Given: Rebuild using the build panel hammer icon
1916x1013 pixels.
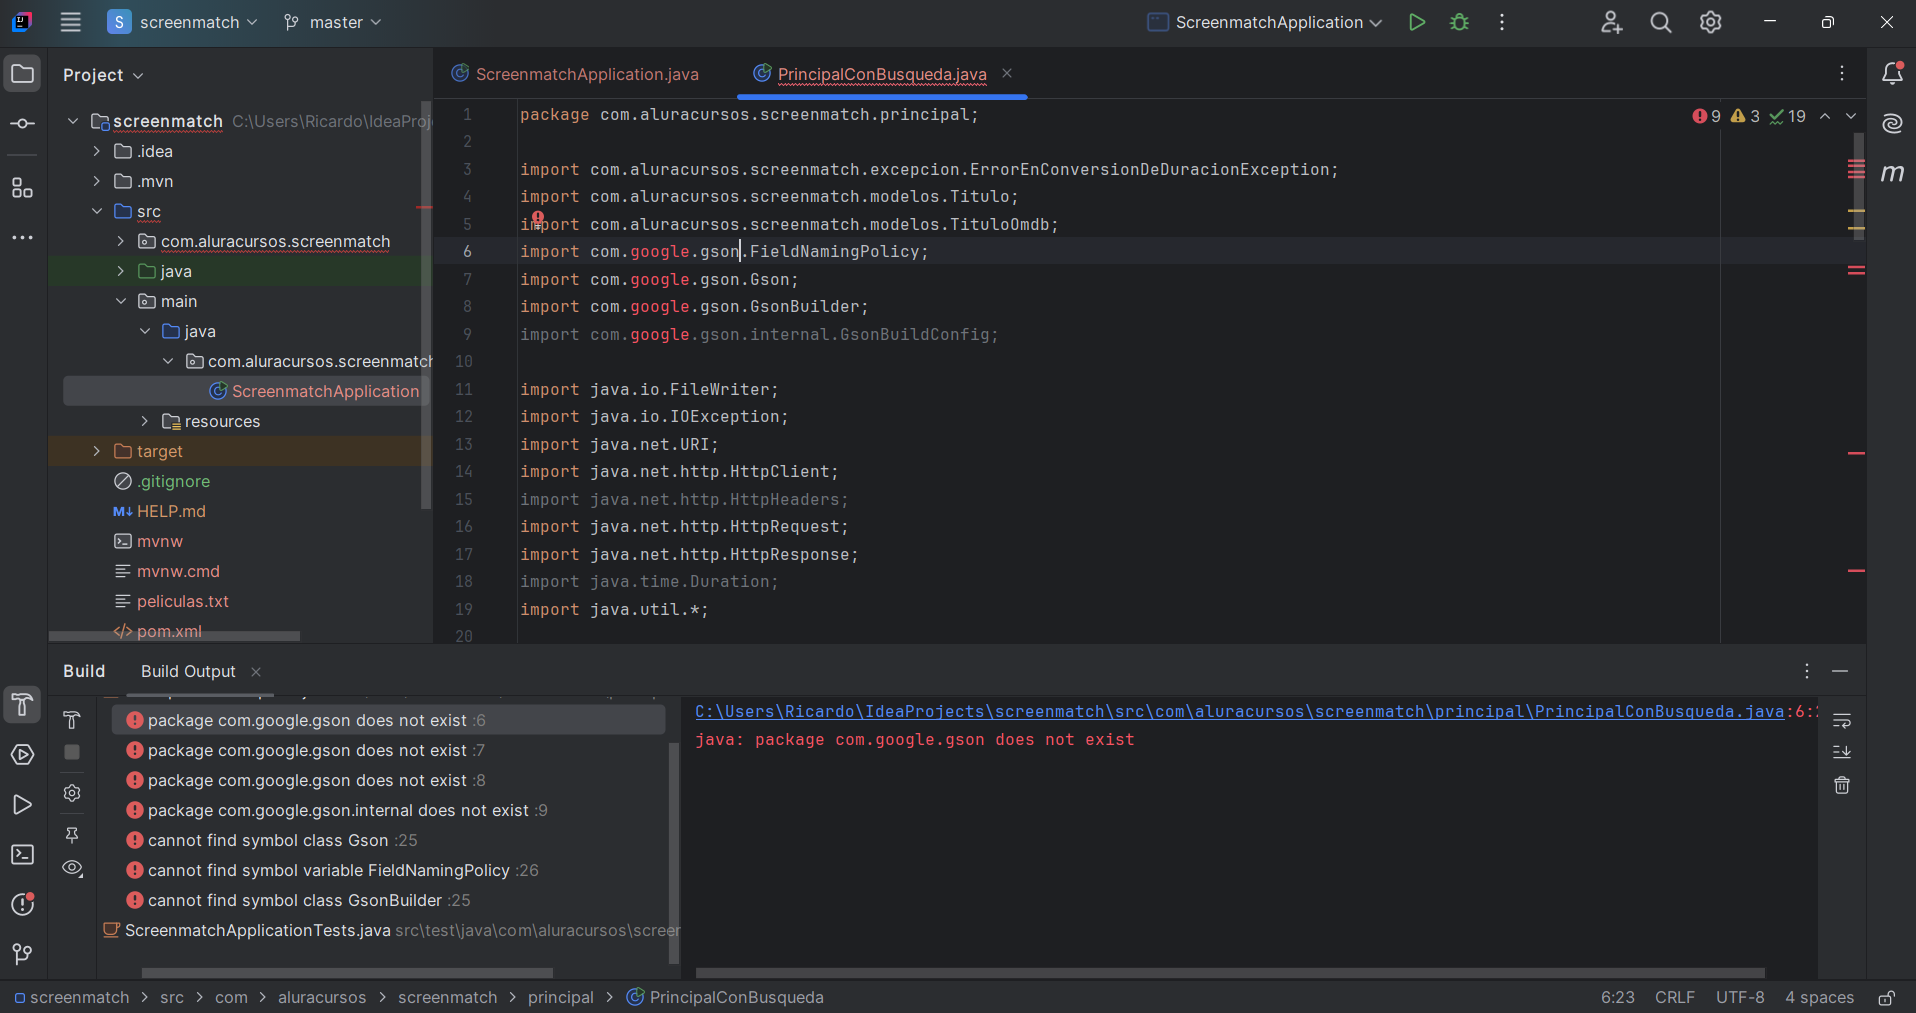Looking at the screenshot, I should [72, 720].
